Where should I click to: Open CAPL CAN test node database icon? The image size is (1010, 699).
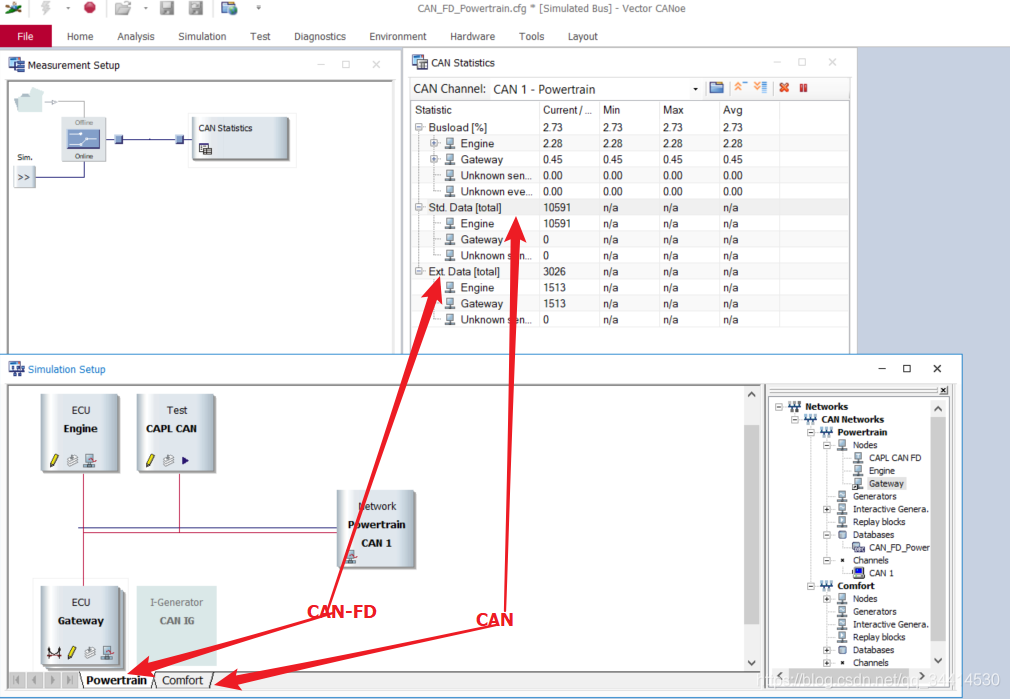(168, 460)
